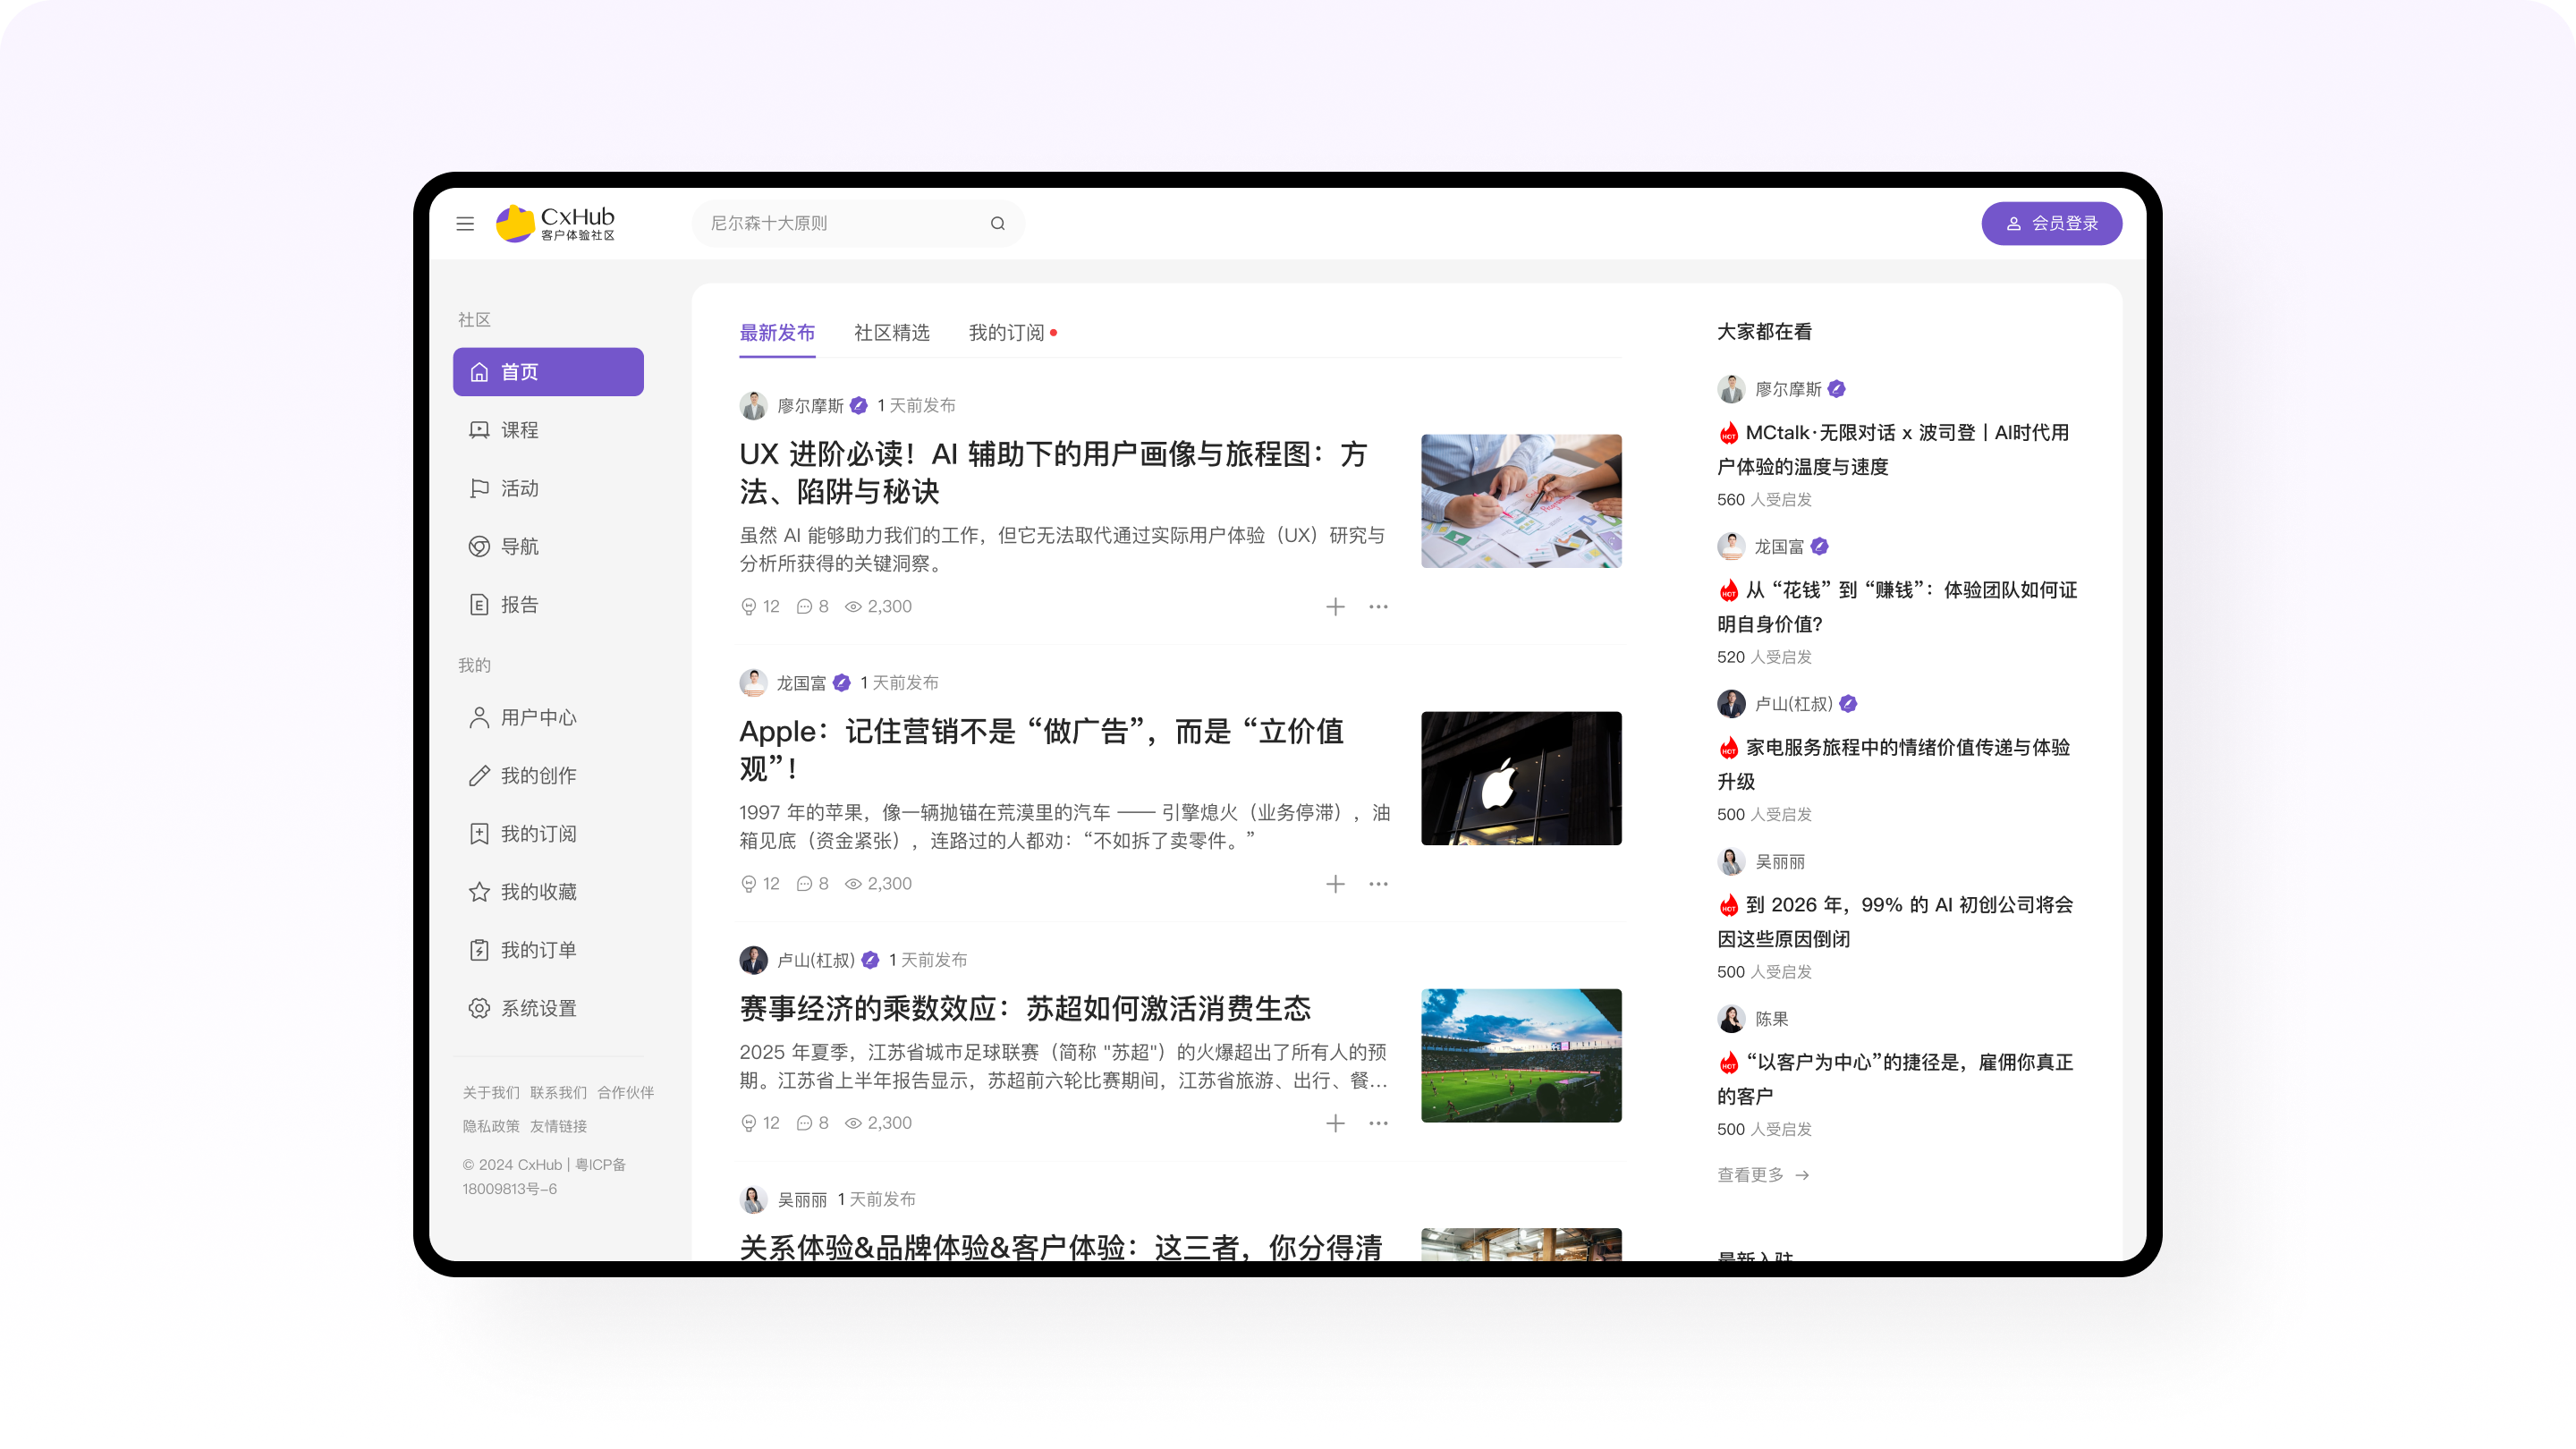Click 卢山(杠叔) avatar in the feed
The image size is (2576, 1449).
753,959
